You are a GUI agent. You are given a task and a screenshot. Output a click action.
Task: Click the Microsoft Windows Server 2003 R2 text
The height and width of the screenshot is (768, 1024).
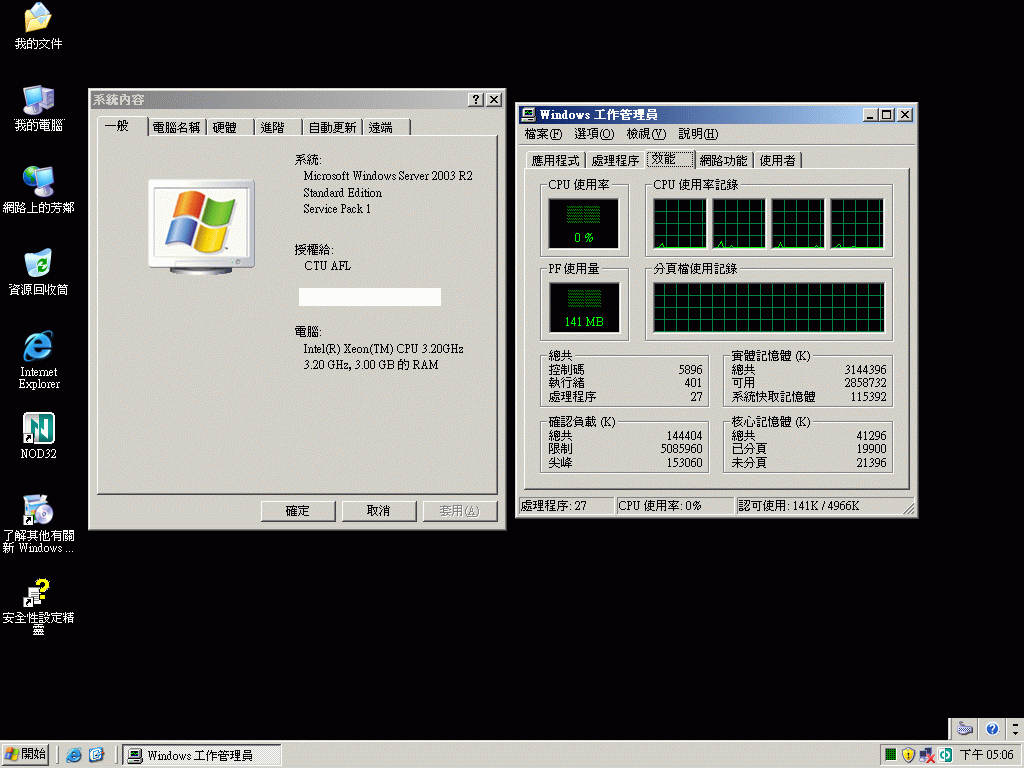pos(388,176)
